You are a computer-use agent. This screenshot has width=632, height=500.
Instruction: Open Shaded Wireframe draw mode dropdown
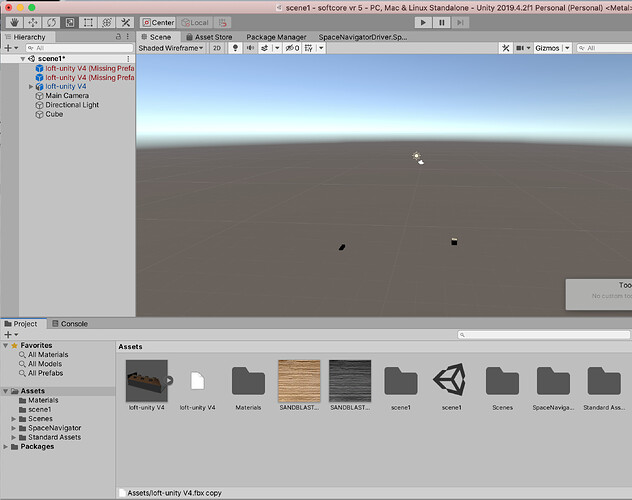[171, 48]
